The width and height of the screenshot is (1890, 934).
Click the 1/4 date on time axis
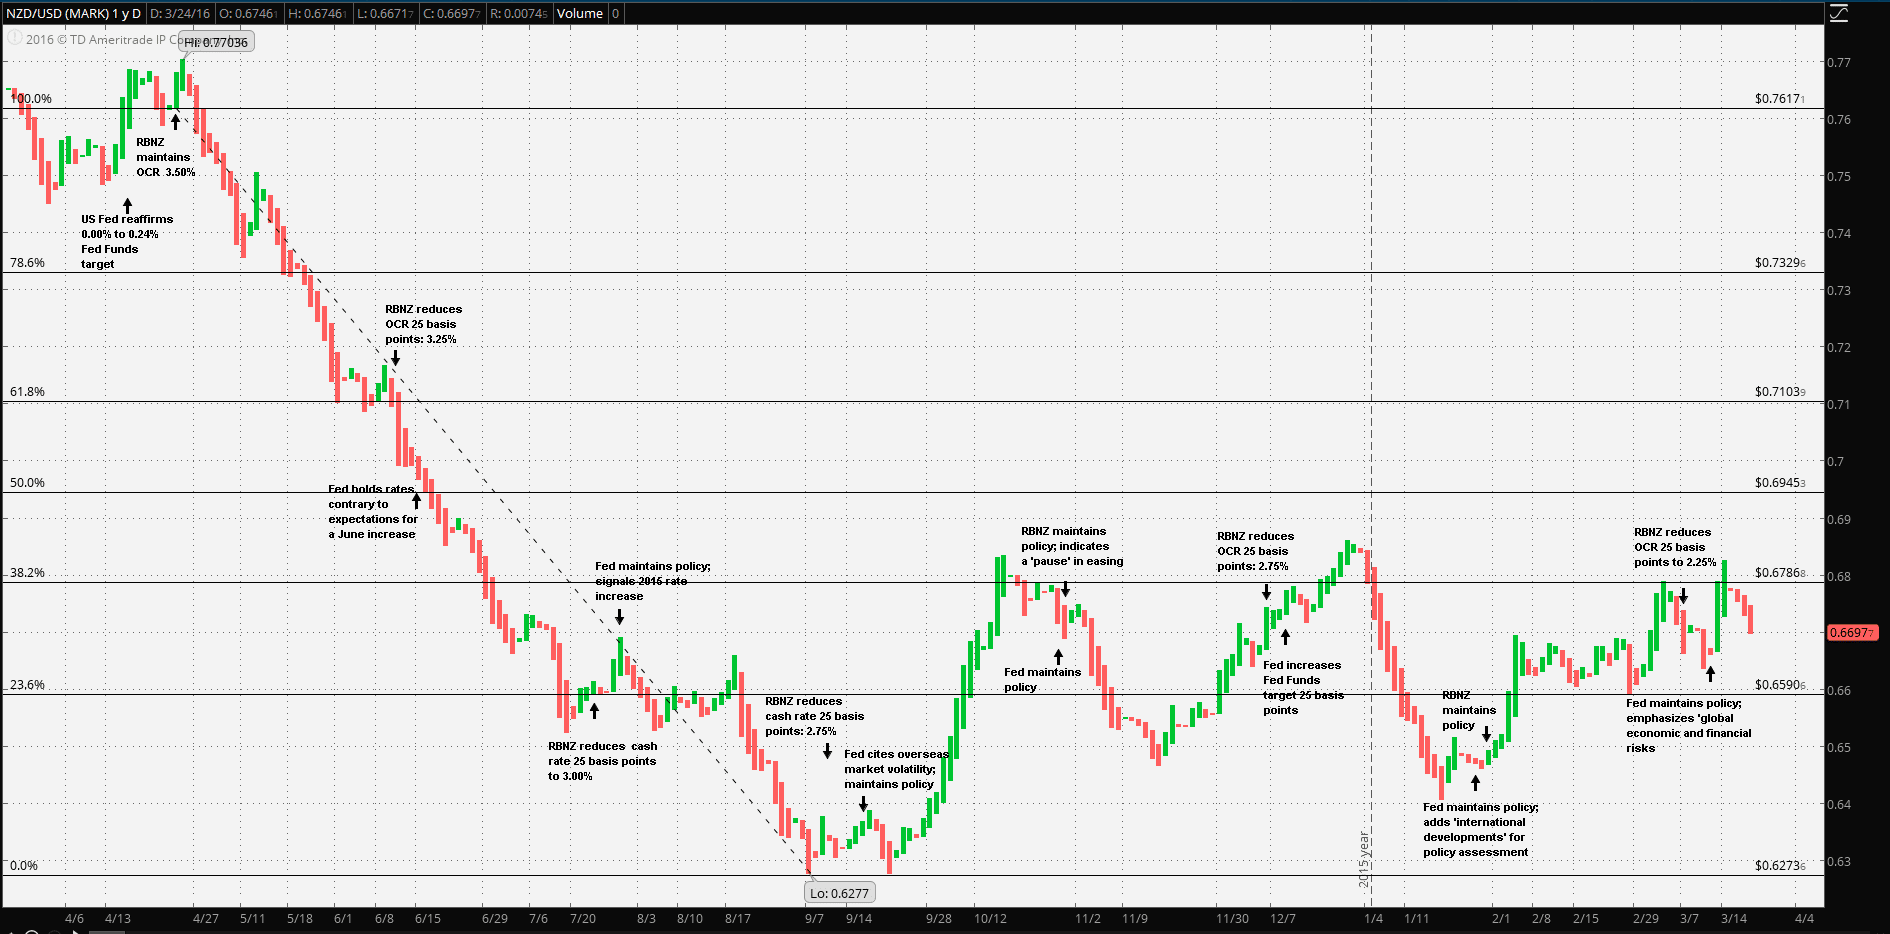tap(1374, 918)
